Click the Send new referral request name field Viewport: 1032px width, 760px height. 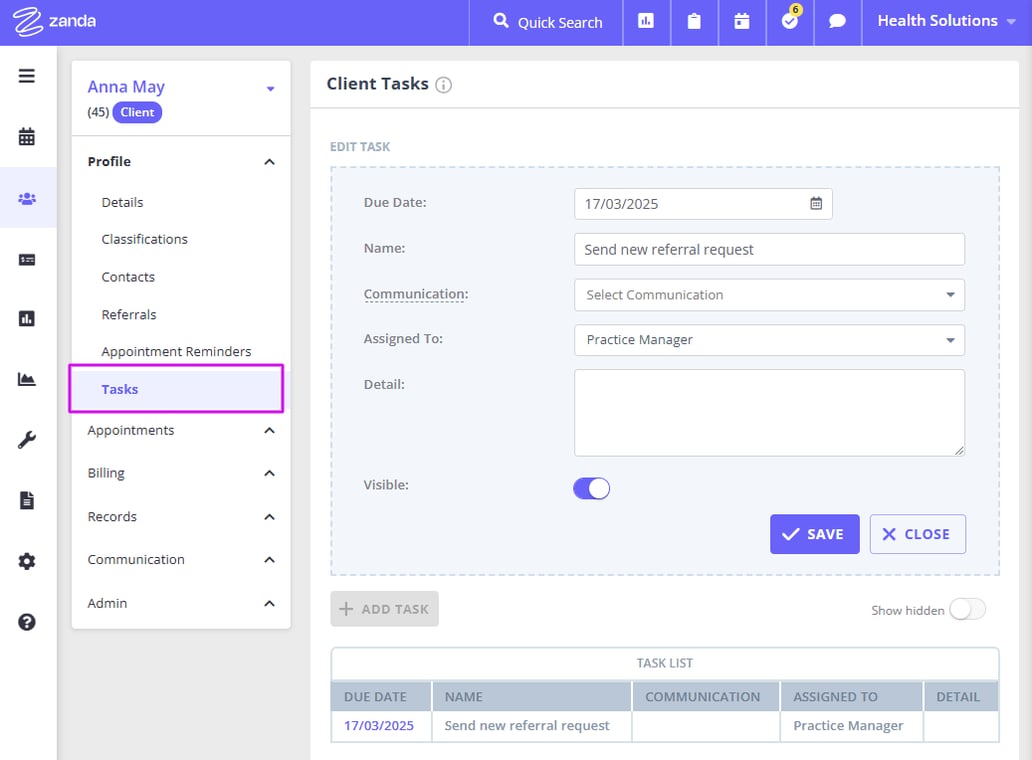[x=768, y=249]
